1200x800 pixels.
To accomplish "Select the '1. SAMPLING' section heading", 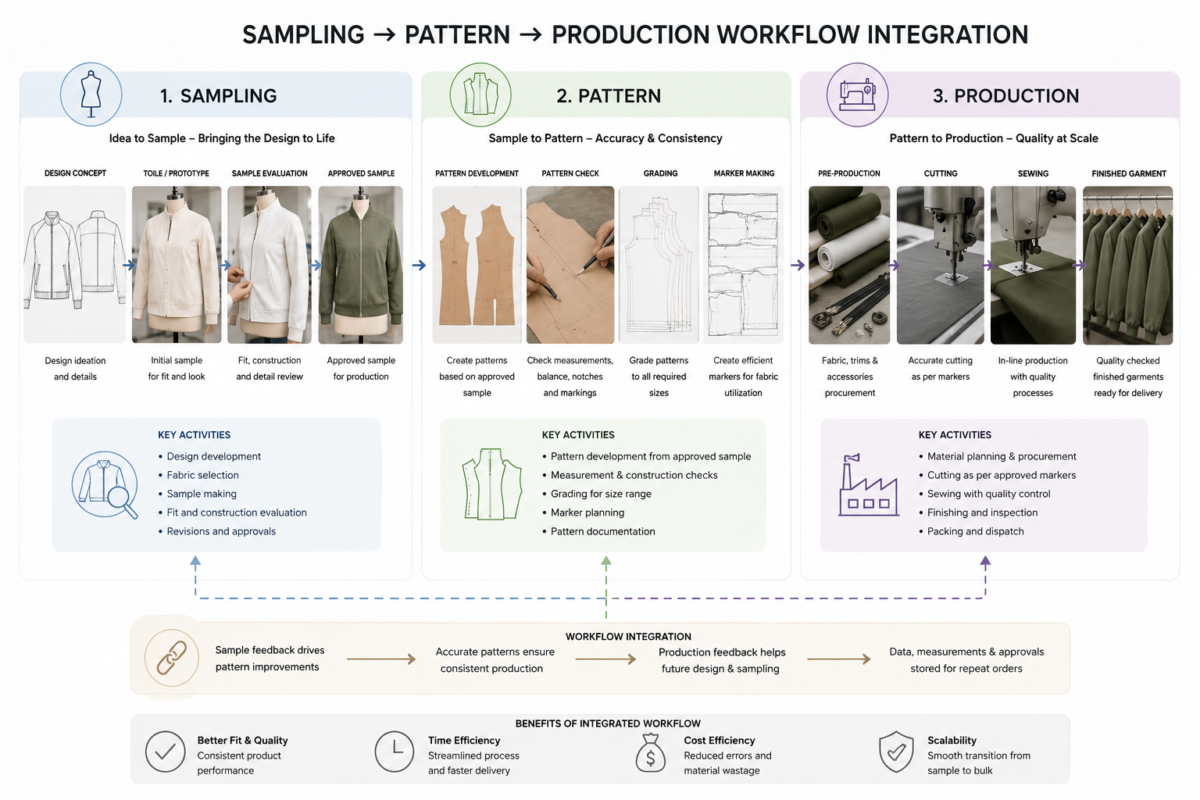I will [x=218, y=96].
